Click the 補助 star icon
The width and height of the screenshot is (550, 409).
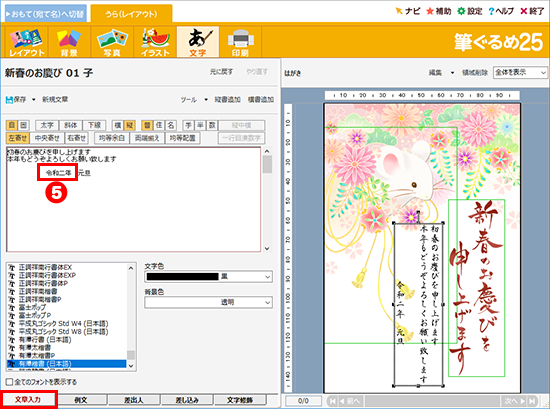pyautogui.click(x=430, y=11)
